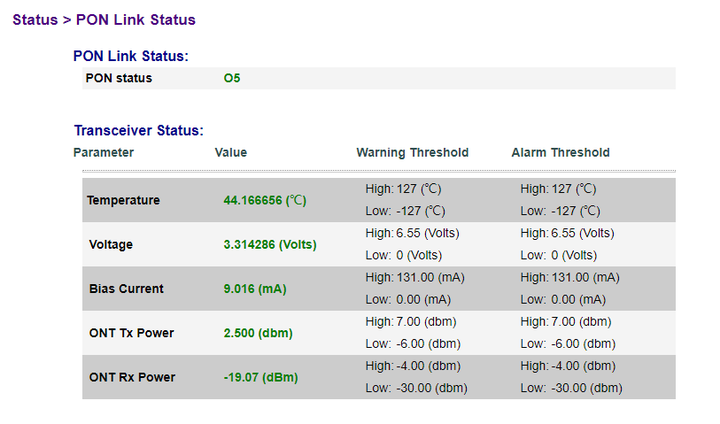Click the Voltage warning Low: 0 (Volts)
Screen dimensions: 720x424
point(404,255)
